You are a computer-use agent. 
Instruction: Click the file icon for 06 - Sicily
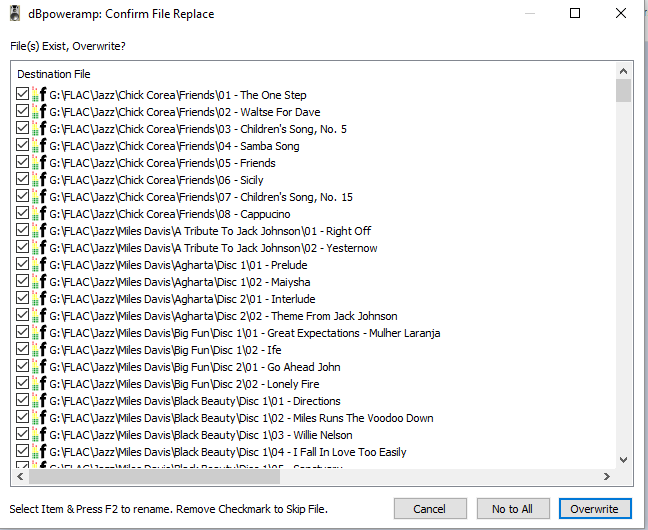point(39,180)
